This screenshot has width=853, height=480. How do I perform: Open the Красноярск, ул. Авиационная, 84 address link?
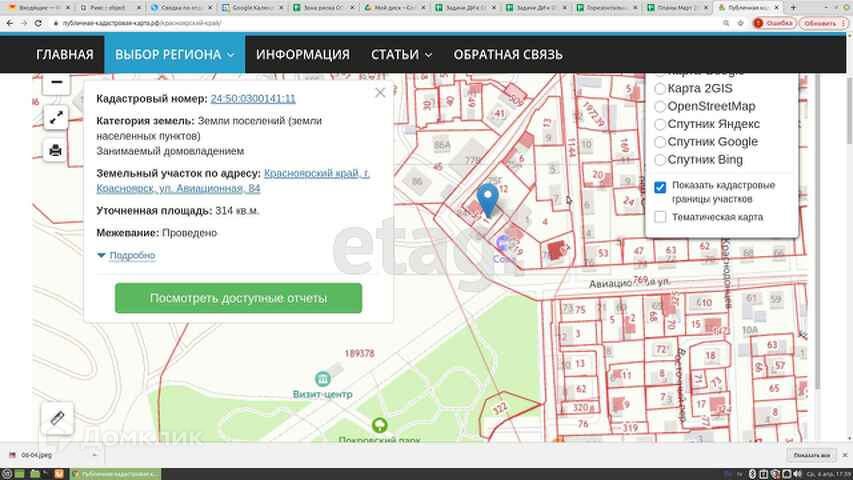point(233,181)
